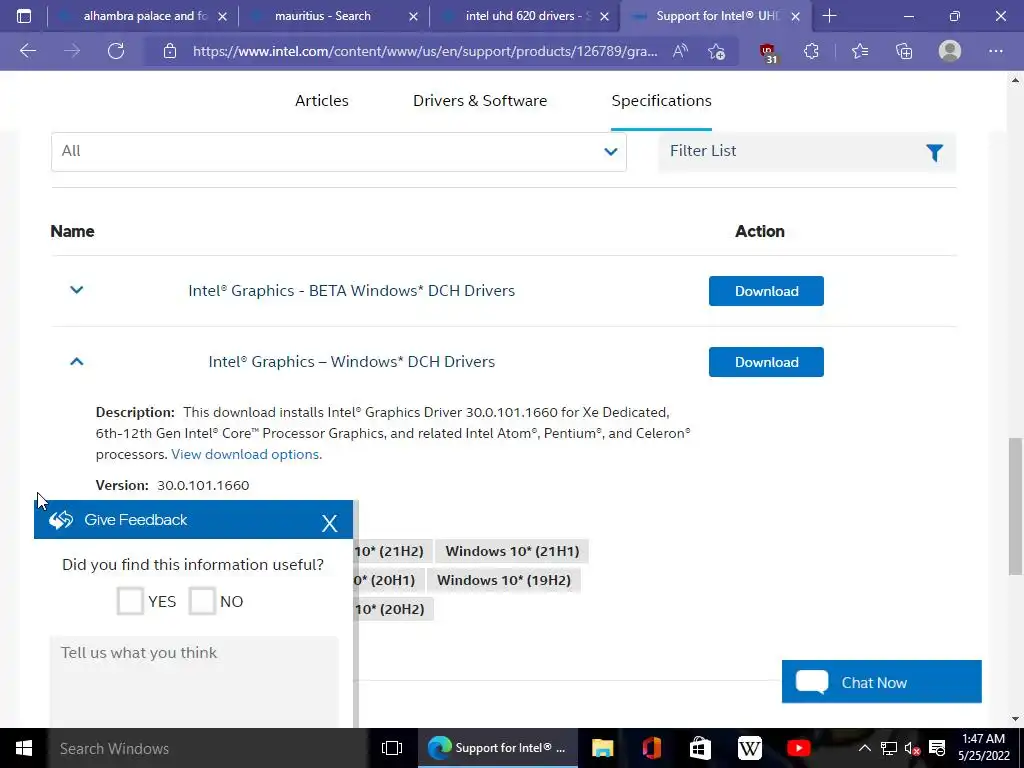Open the Support for Intel taskbar window
The height and width of the screenshot is (768, 1024).
(498, 748)
